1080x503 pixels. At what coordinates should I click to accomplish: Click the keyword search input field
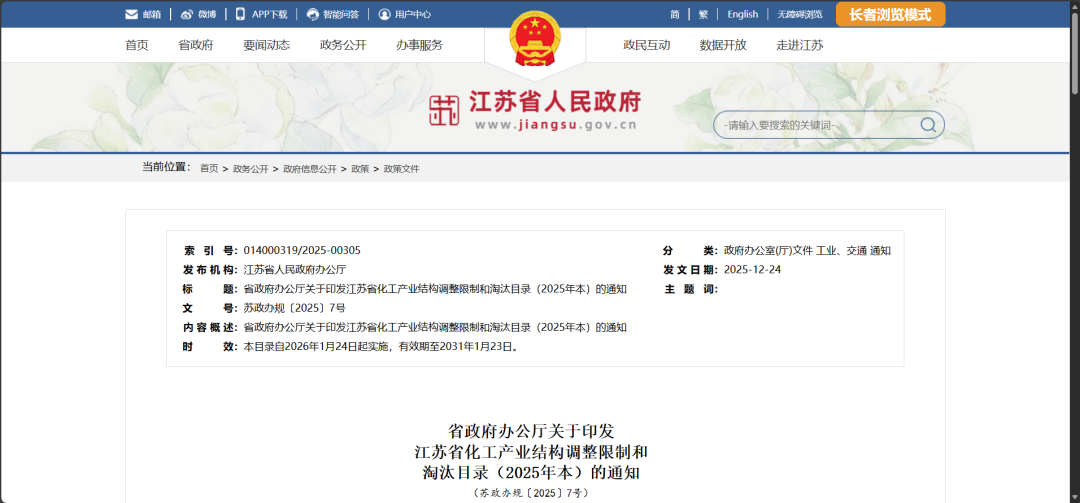(815, 125)
